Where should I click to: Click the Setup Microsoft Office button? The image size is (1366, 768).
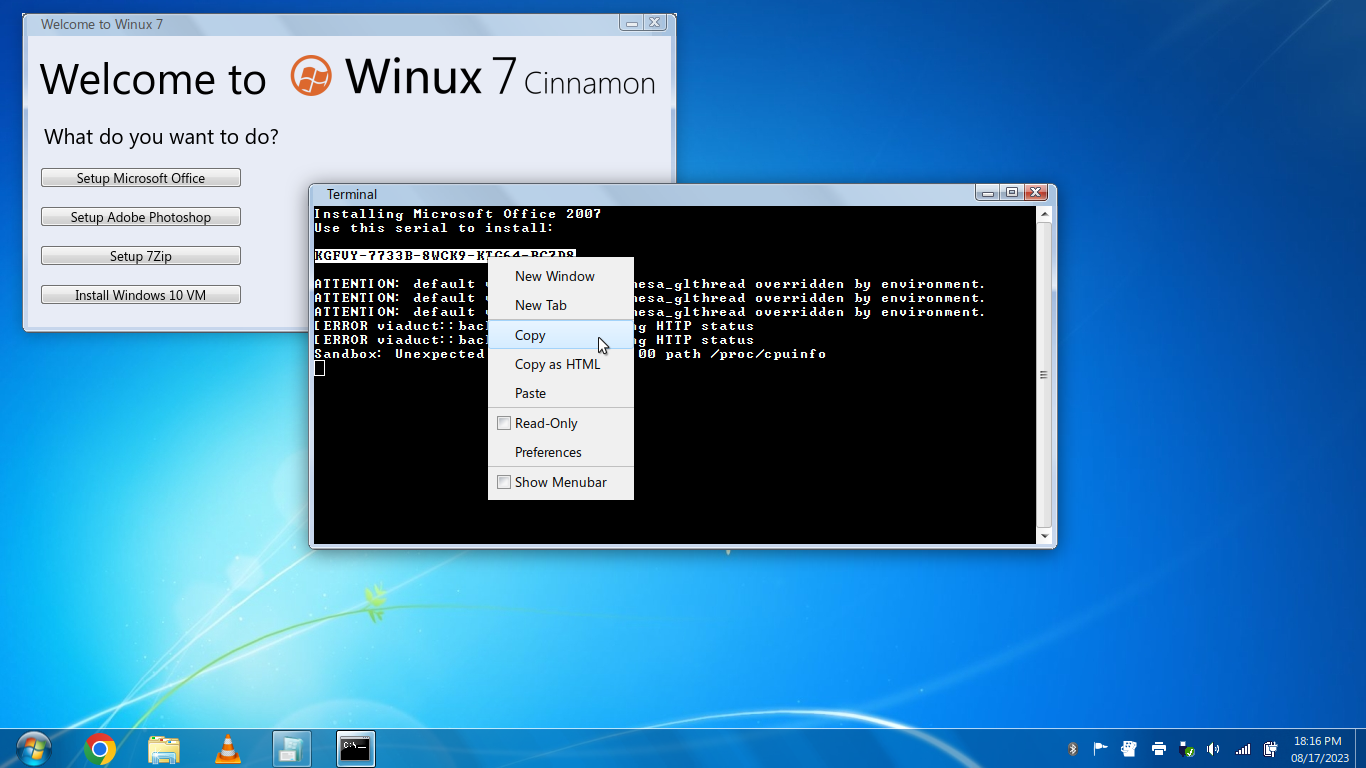tap(141, 178)
